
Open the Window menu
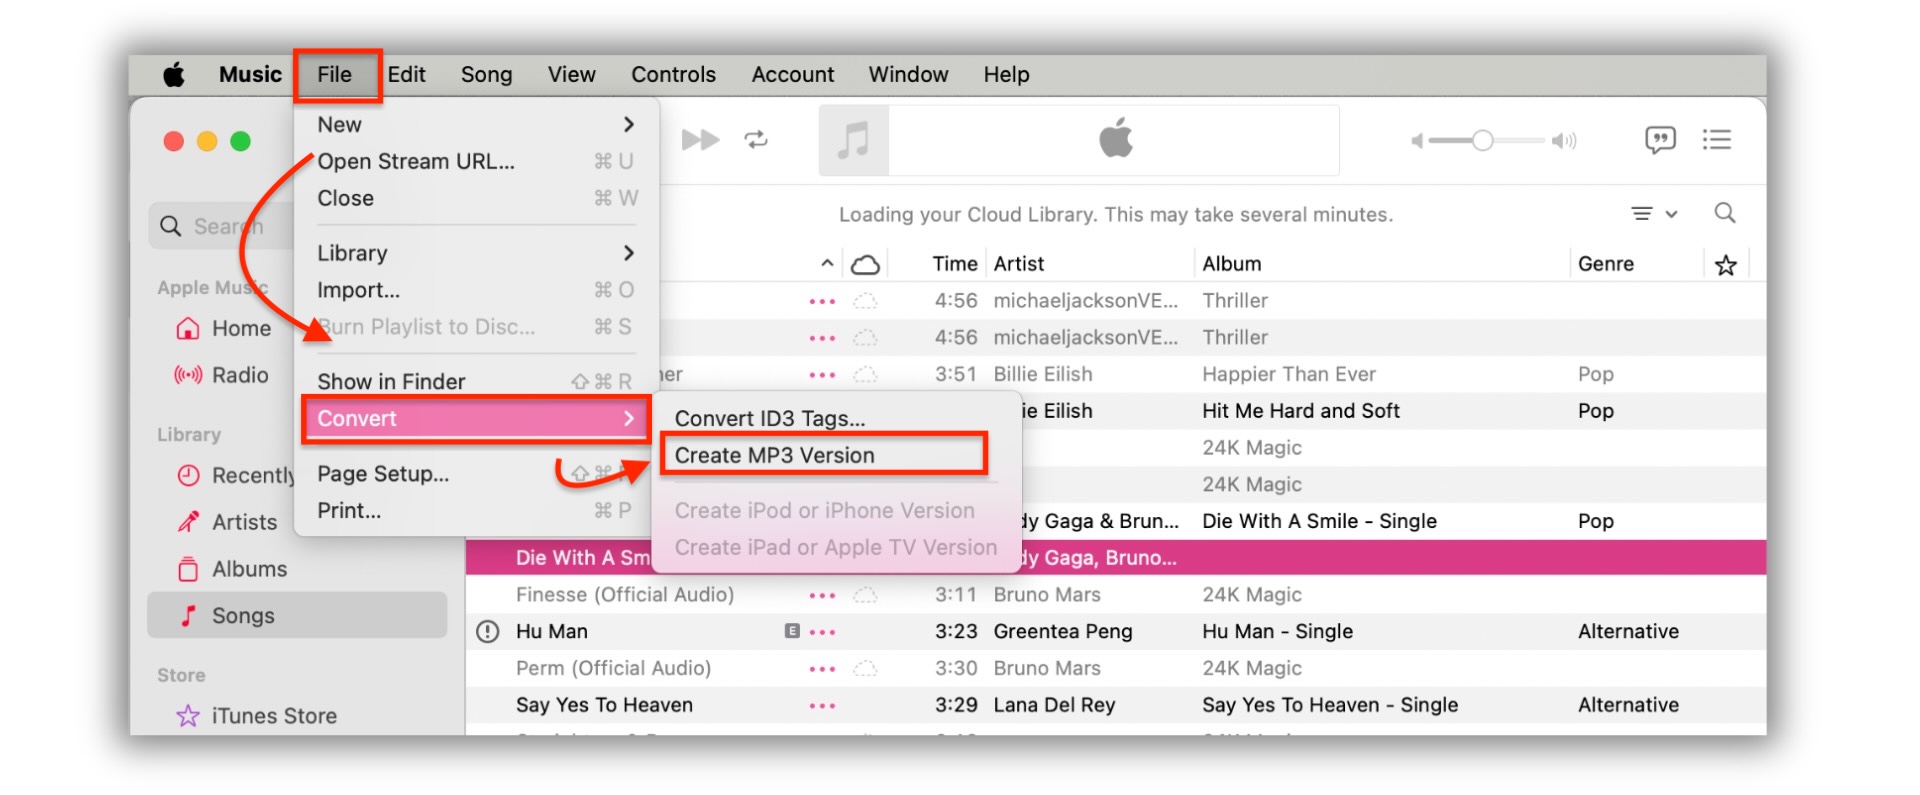click(x=908, y=75)
